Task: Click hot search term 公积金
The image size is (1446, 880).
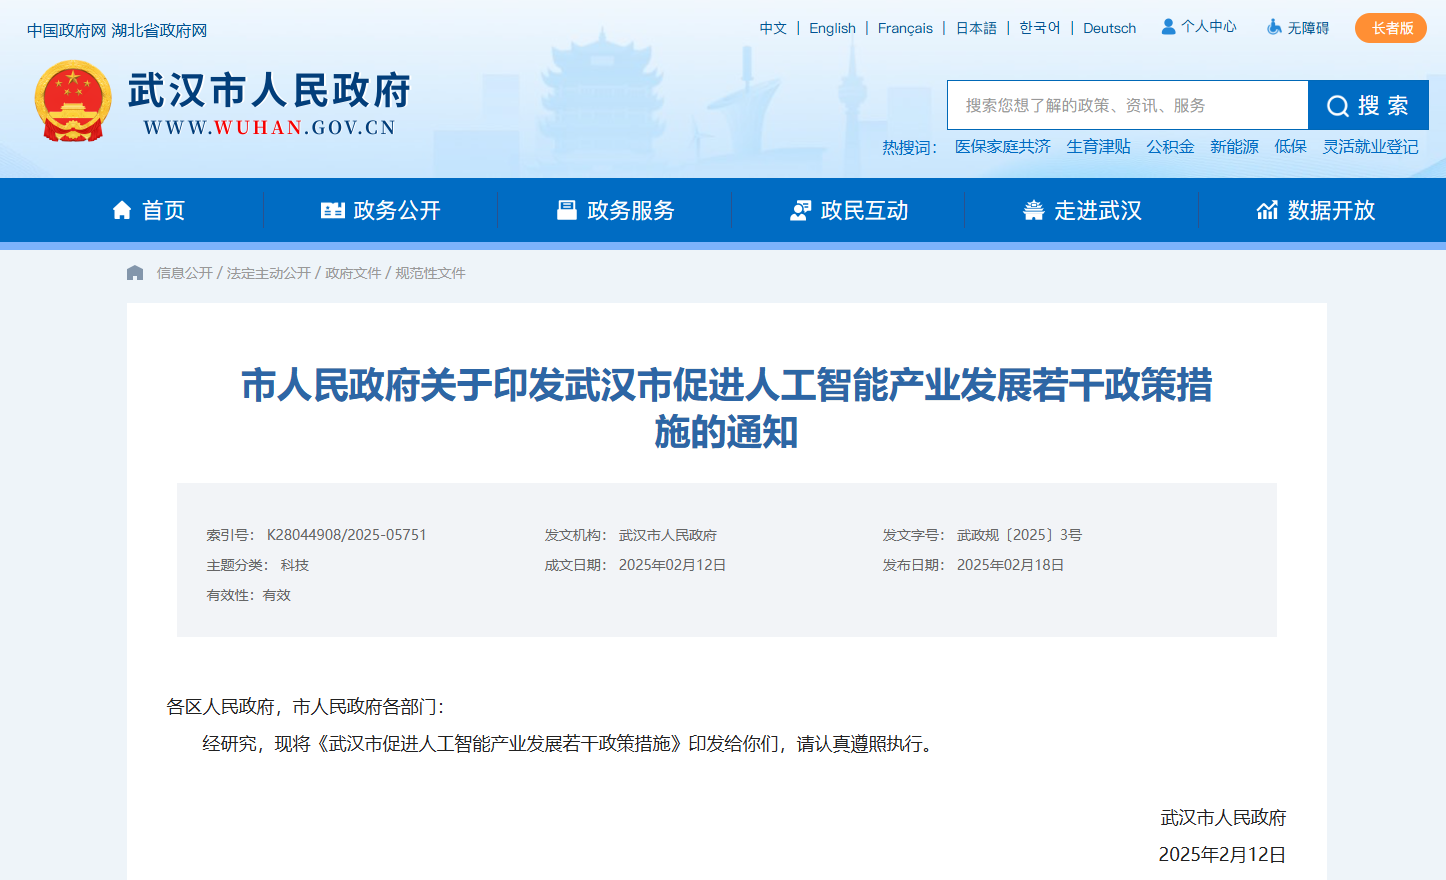Action: [x=1170, y=147]
